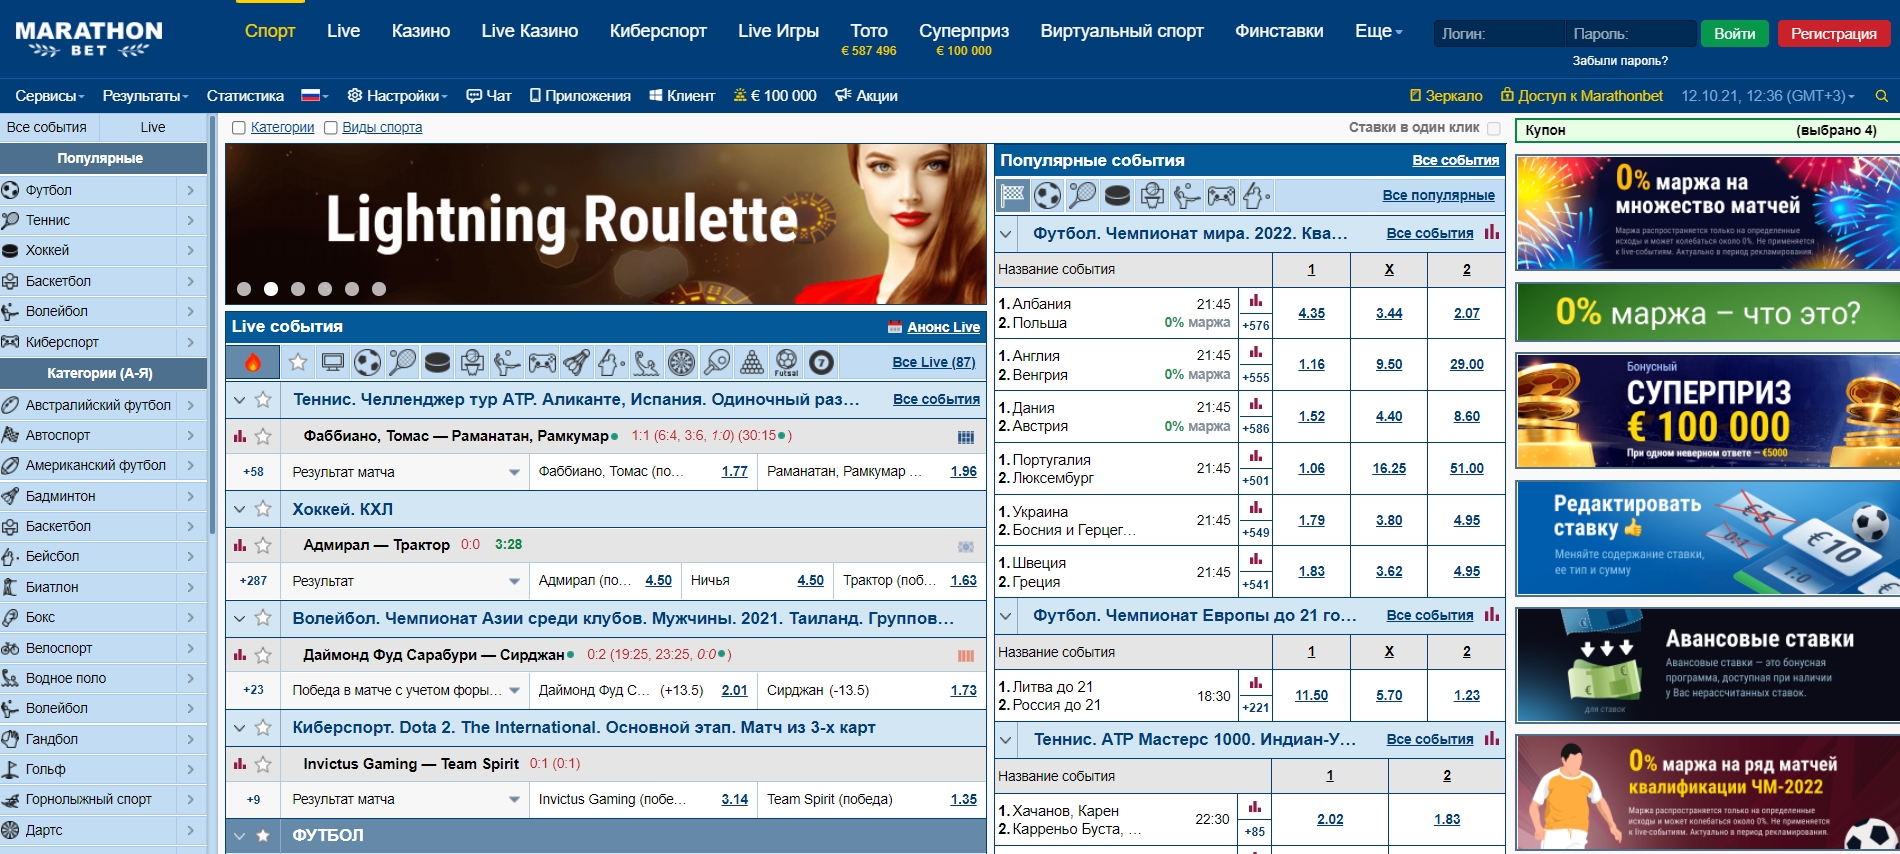Open the Все Live (87) link

click(x=934, y=362)
